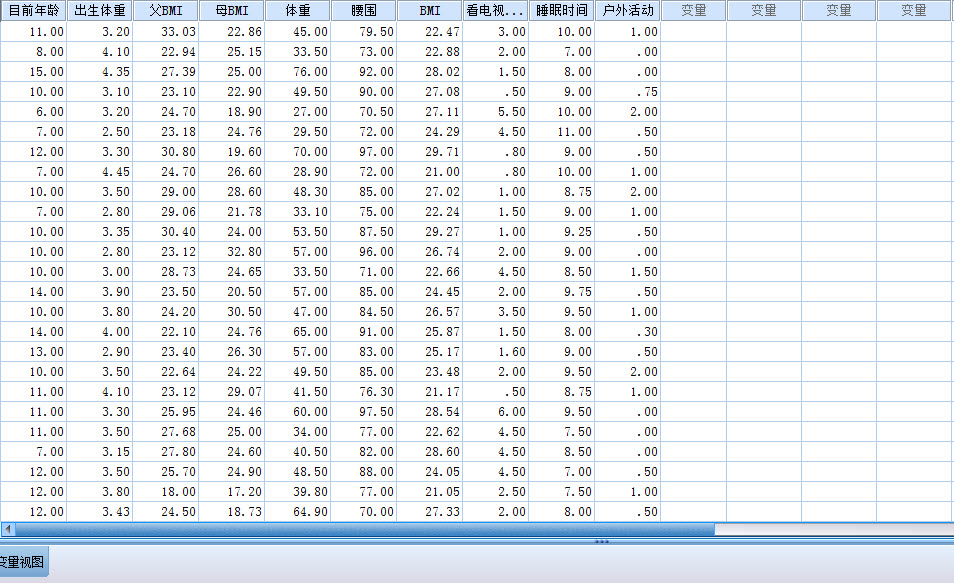Click the cell with value 29.07

click(232, 392)
